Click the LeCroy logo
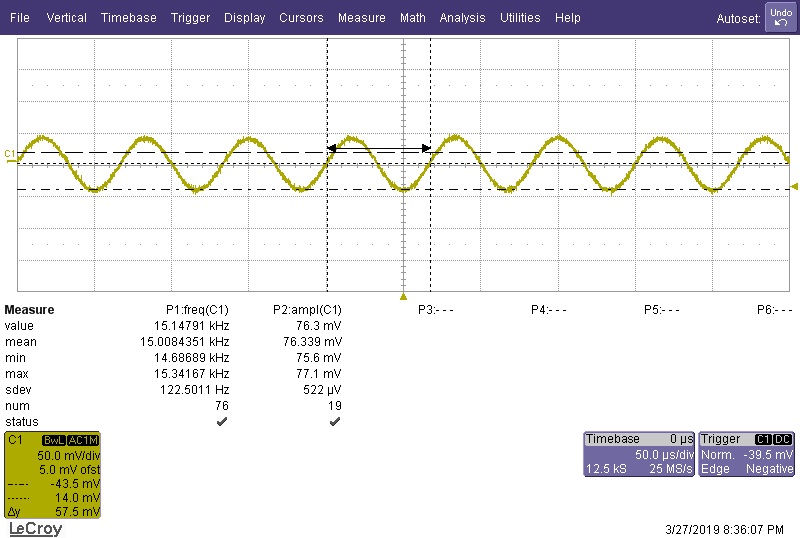800x538 pixels. [36, 529]
